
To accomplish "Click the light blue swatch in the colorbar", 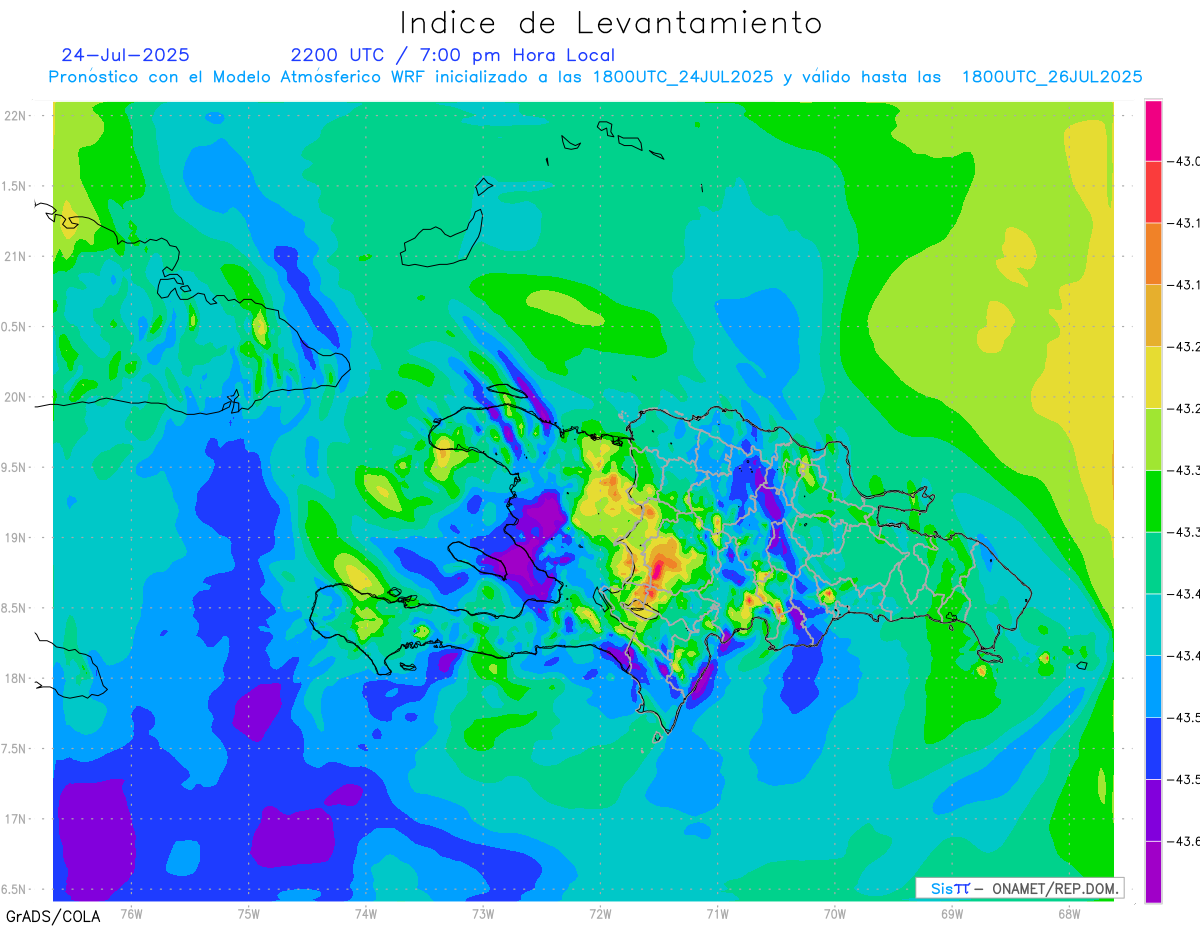I will 1153,686.
